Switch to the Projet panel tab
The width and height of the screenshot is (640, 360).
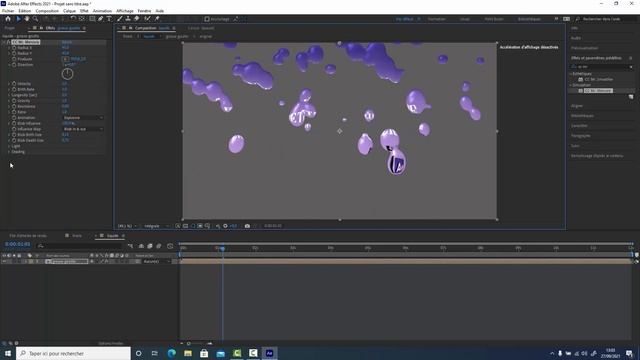pos(10,28)
